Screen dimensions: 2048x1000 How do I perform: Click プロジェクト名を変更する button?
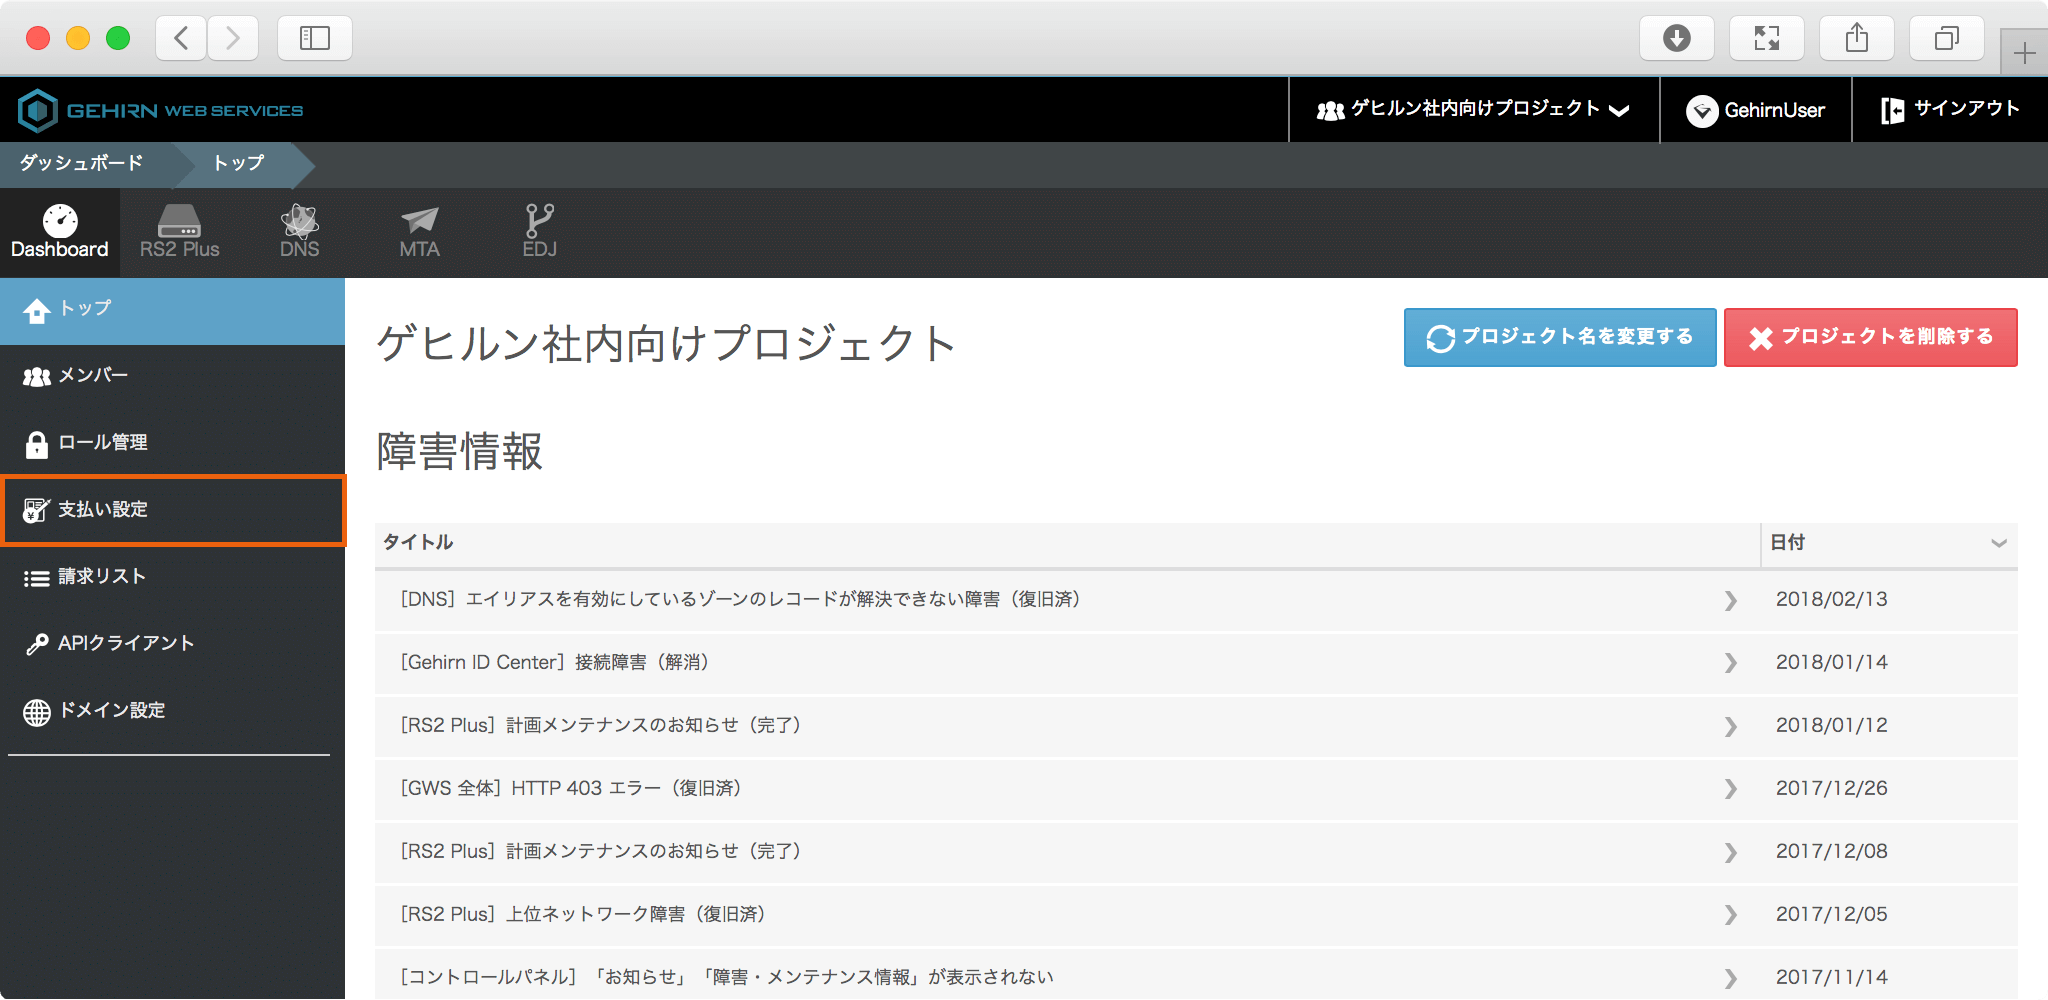point(1559,337)
